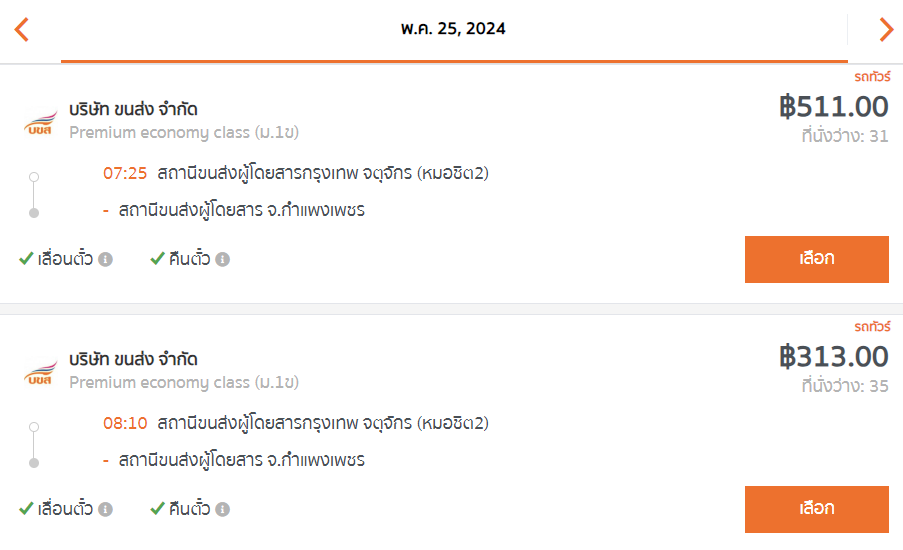The height and width of the screenshot is (550, 903).
Task: Select the พ.ค. 25, 2024 date tab
Action: tap(453, 29)
